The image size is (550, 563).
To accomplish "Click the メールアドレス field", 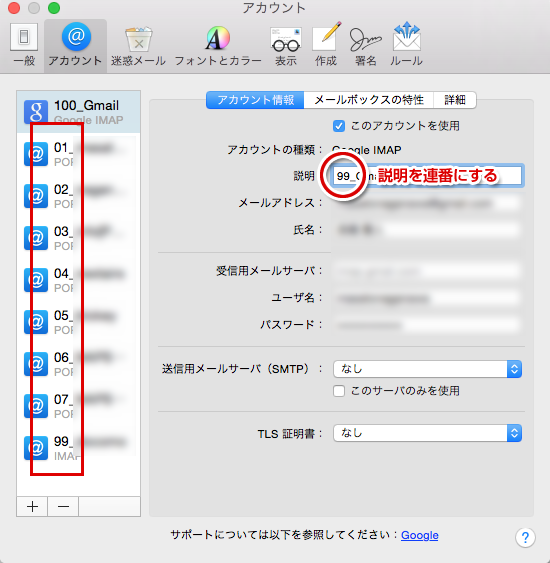I will tap(427, 203).
